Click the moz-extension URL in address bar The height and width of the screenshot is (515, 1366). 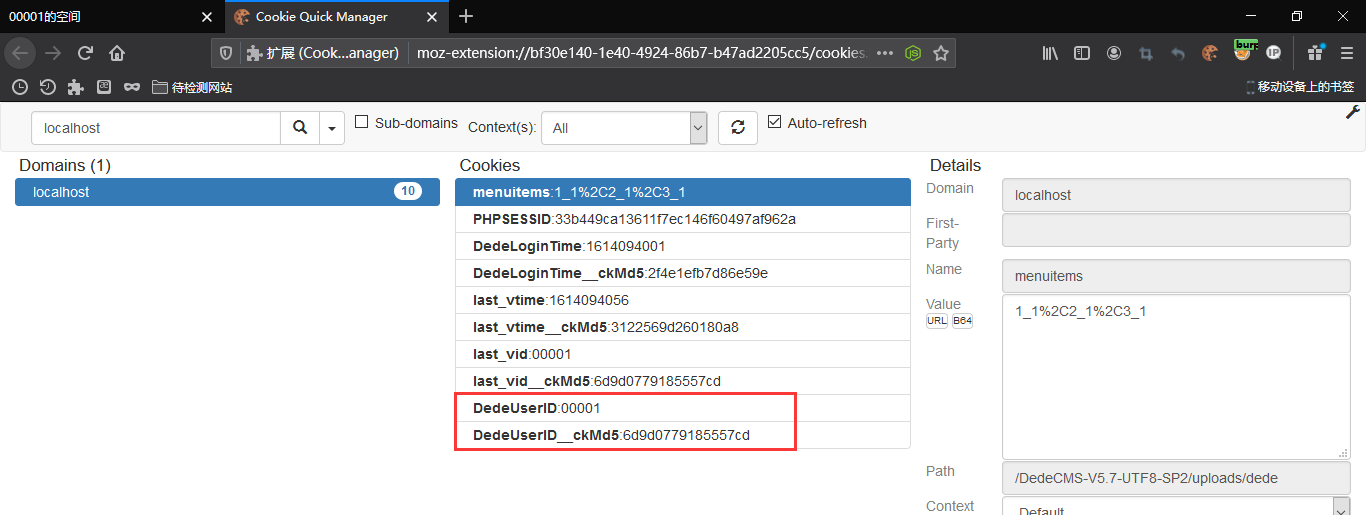tap(642, 53)
